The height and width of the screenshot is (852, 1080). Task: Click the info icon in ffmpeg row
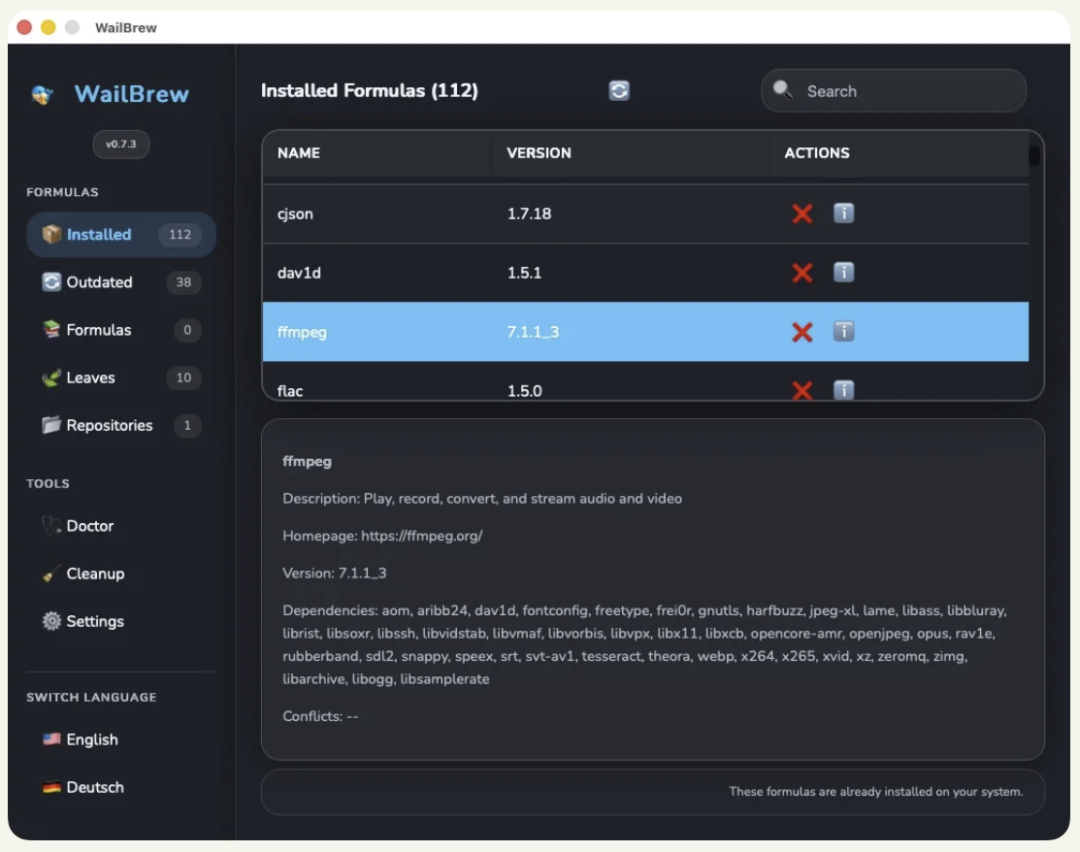[844, 332]
